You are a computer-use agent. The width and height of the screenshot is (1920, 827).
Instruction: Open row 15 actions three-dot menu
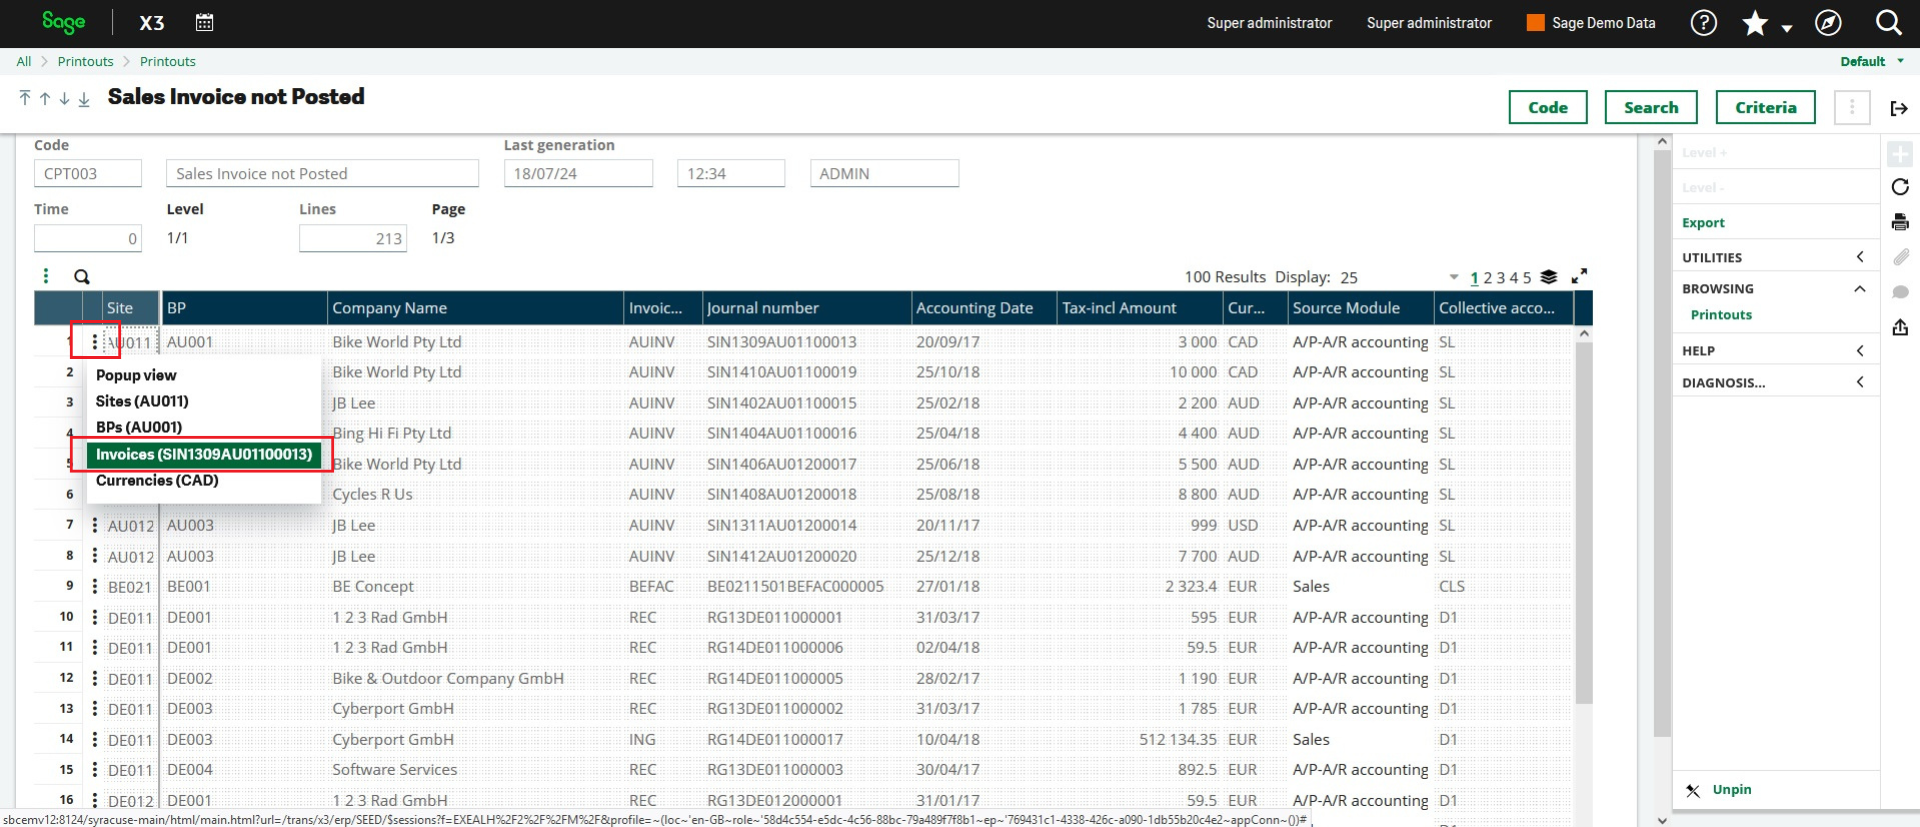pyautogui.click(x=95, y=770)
